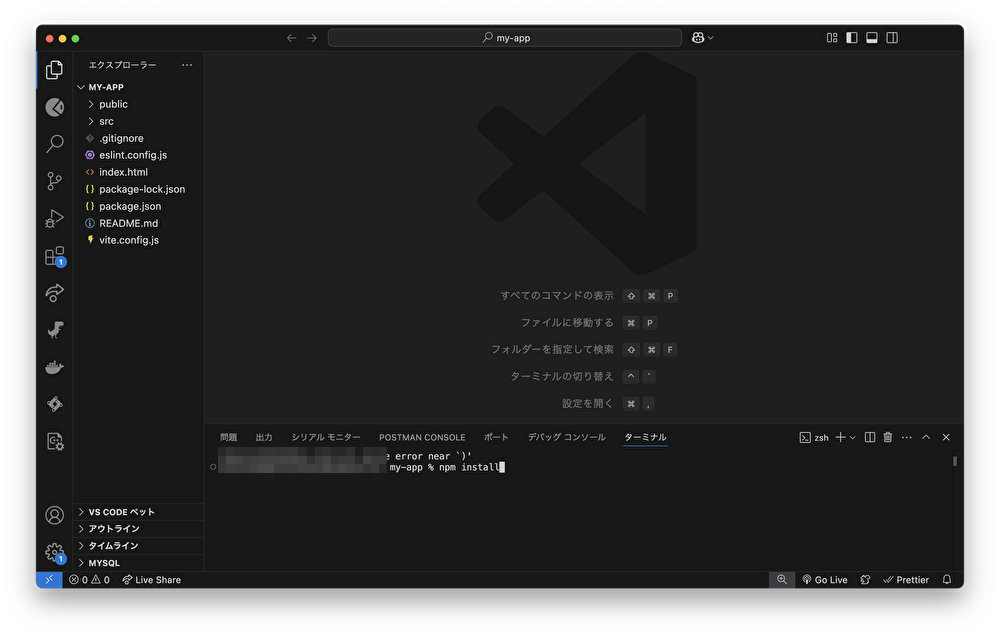Toggle primary sidebar visibility in title bar
Viewport: 1000px width, 636px height.
pos(852,38)
